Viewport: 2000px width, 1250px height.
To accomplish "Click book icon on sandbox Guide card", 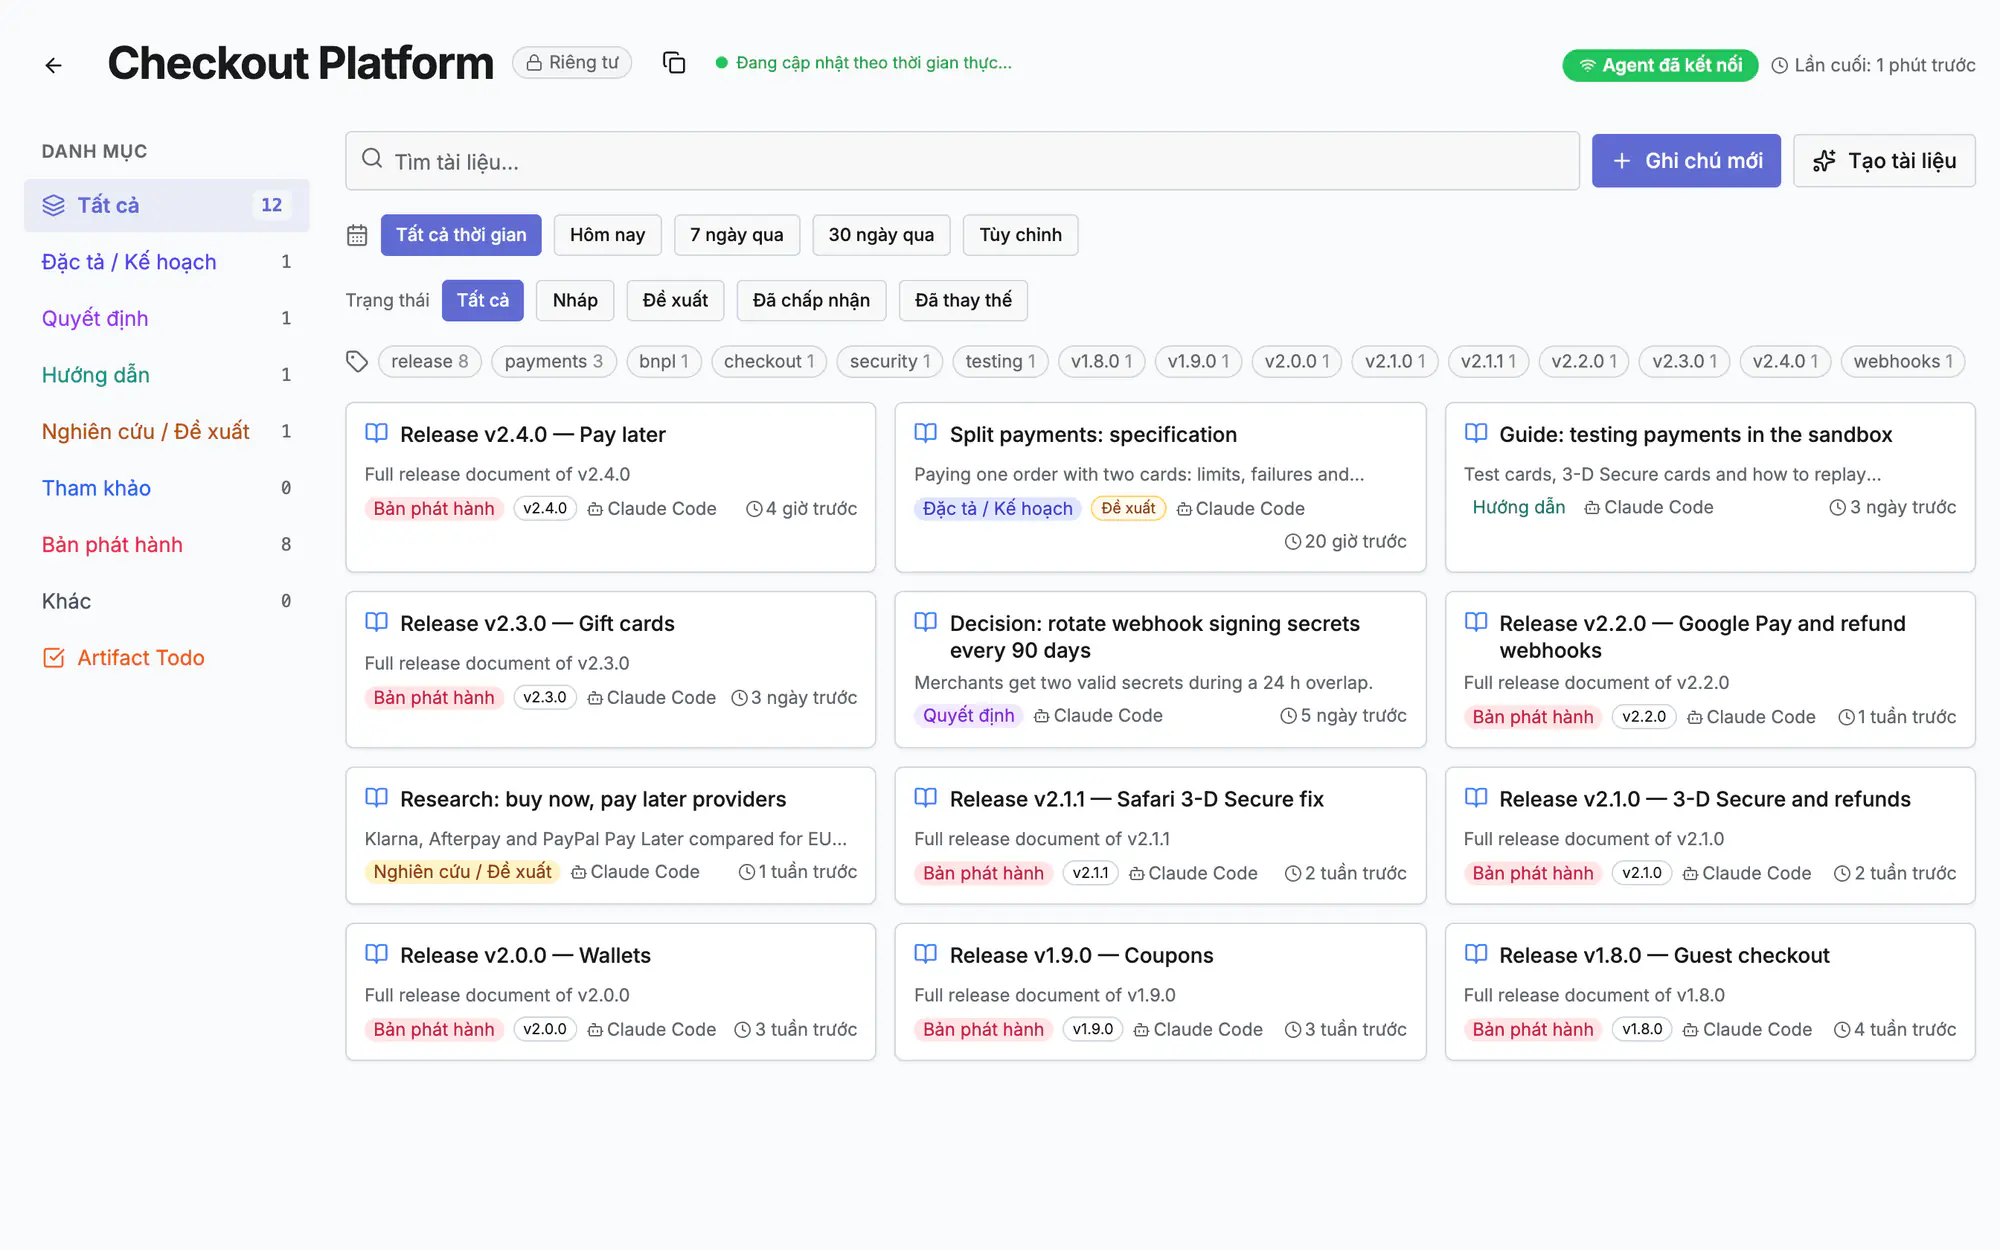I will click(x=1476, y=433).
